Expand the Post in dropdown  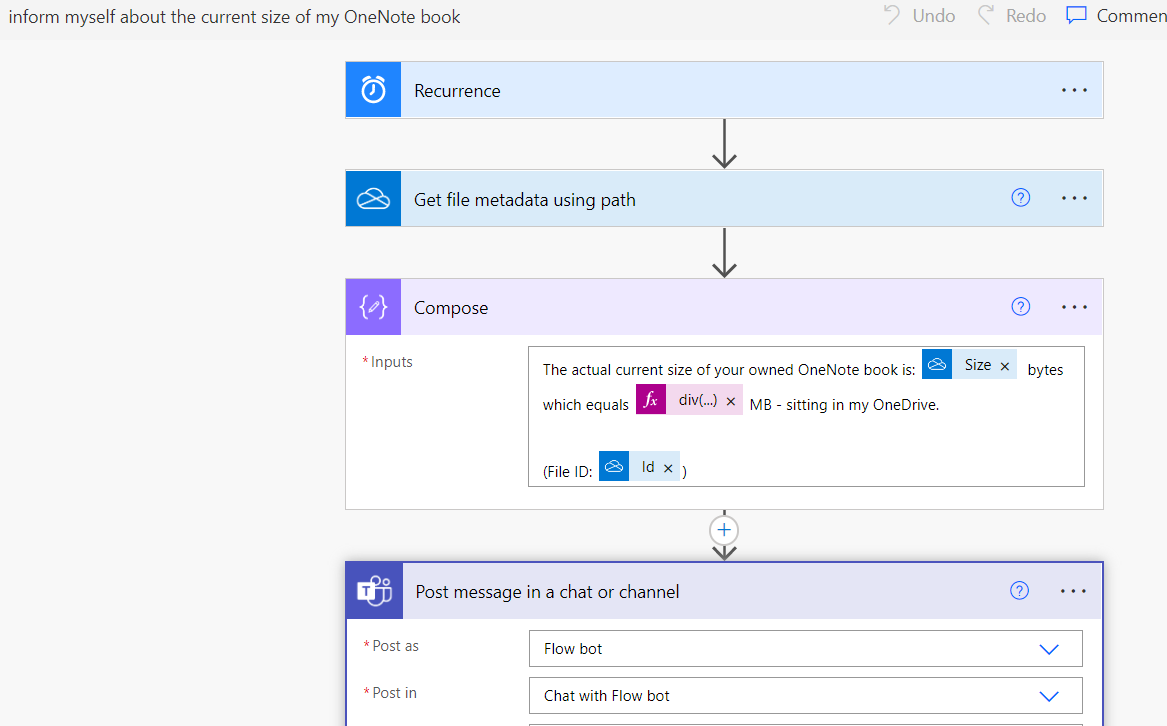[1049, 696]
